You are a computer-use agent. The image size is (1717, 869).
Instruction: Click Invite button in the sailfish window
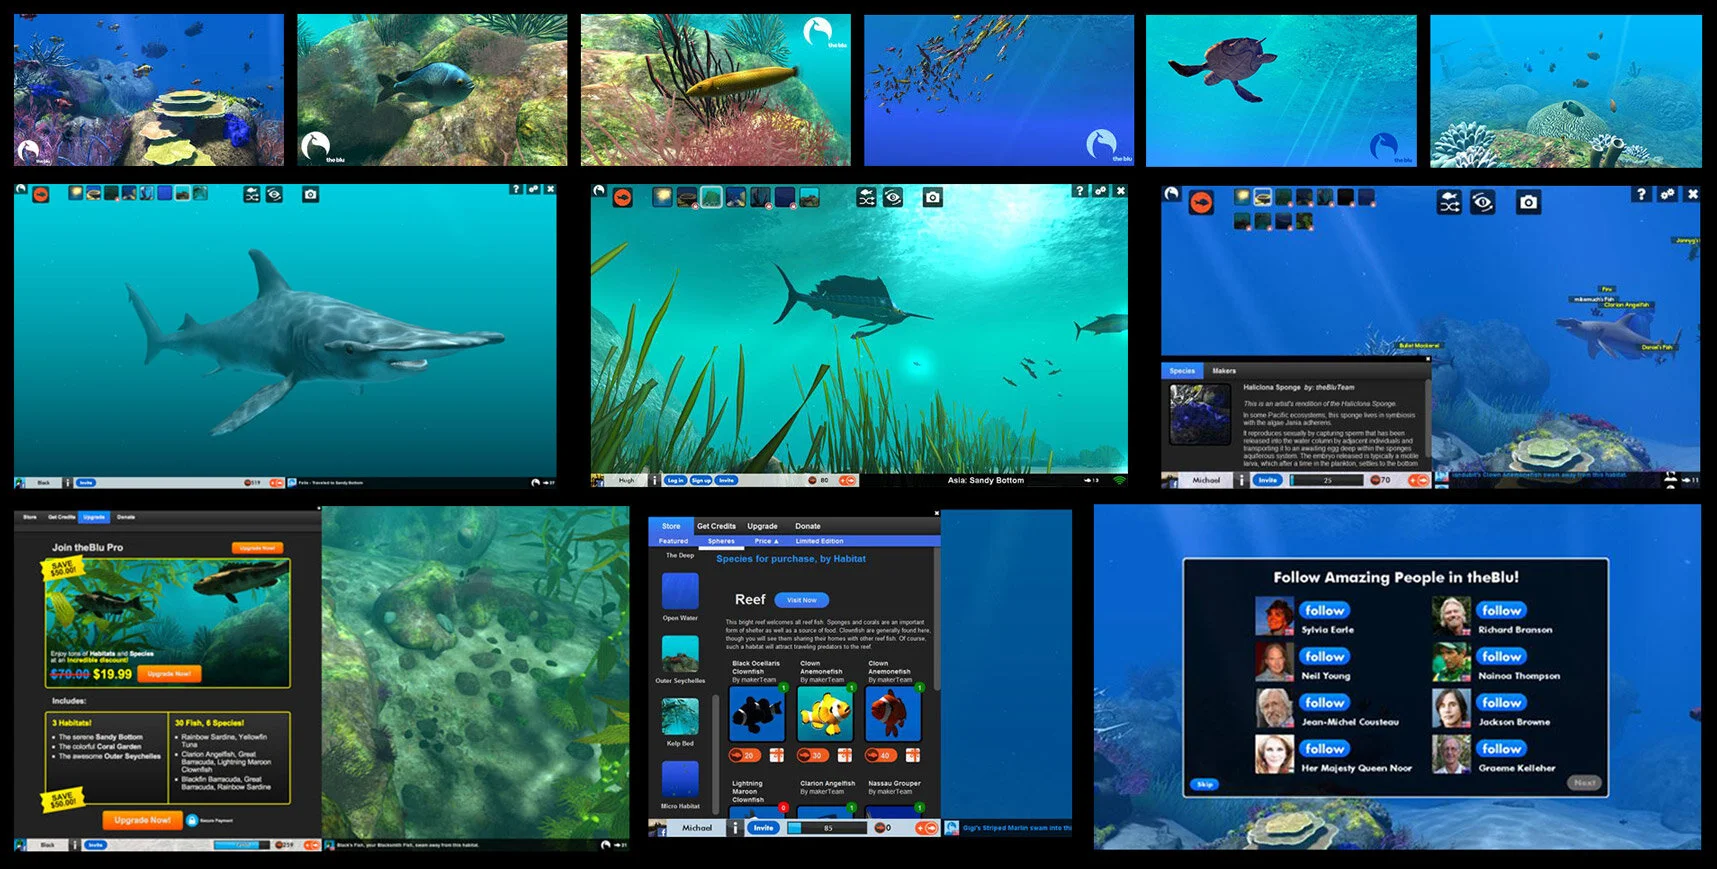point(726,480)
